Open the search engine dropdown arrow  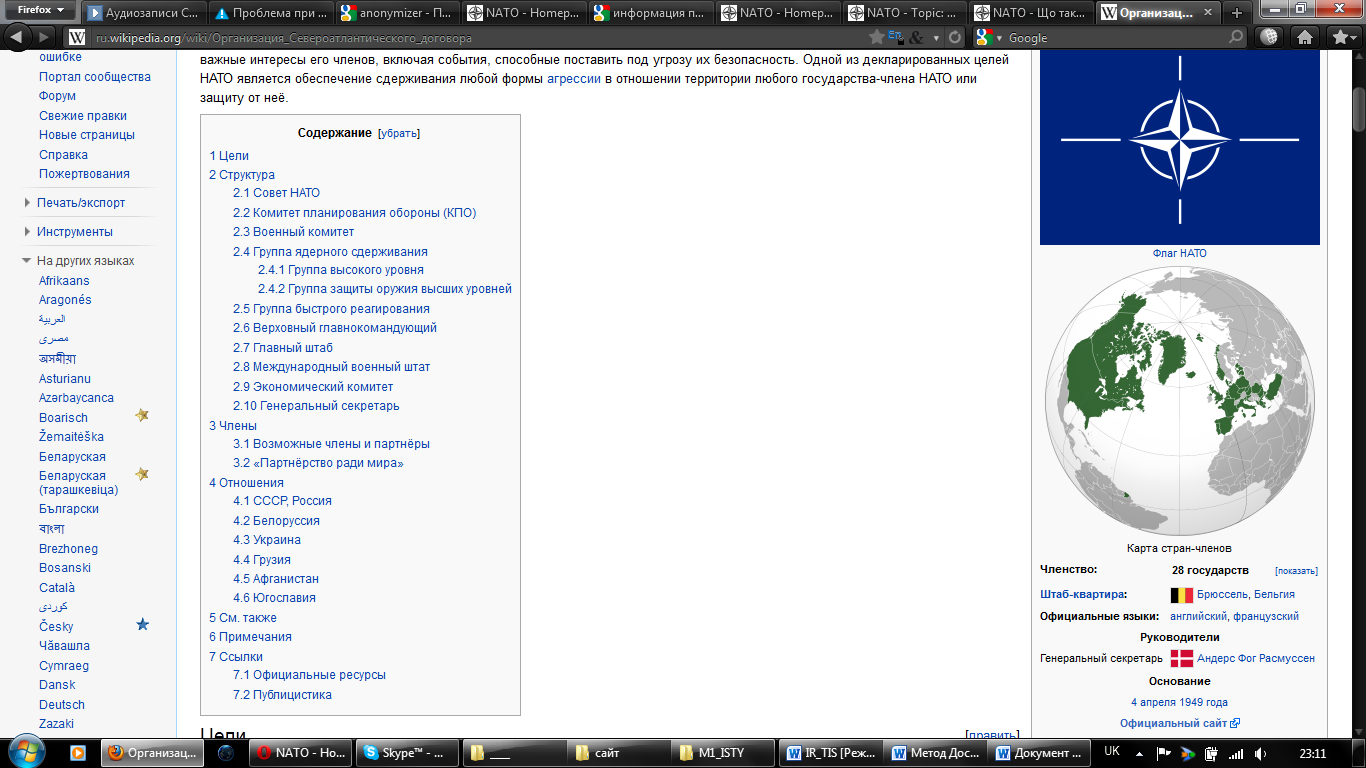pyautogui.click(x=998, y=38)
